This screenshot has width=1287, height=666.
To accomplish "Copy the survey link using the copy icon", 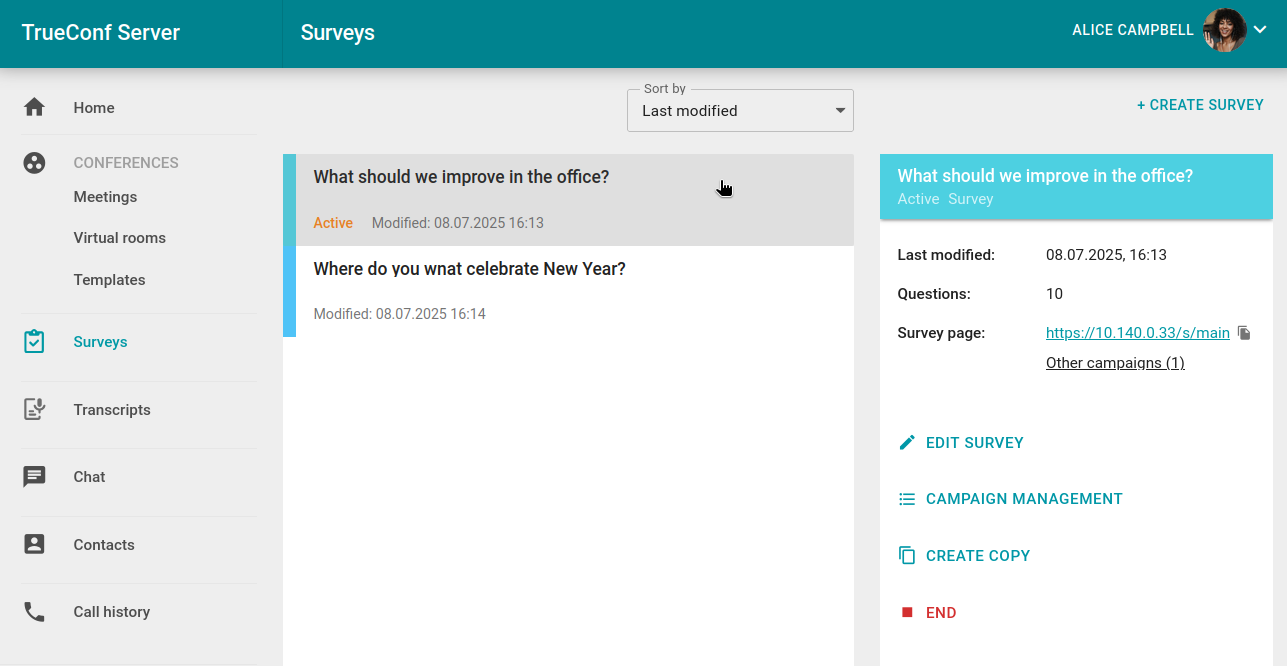I will (1243, 332).
